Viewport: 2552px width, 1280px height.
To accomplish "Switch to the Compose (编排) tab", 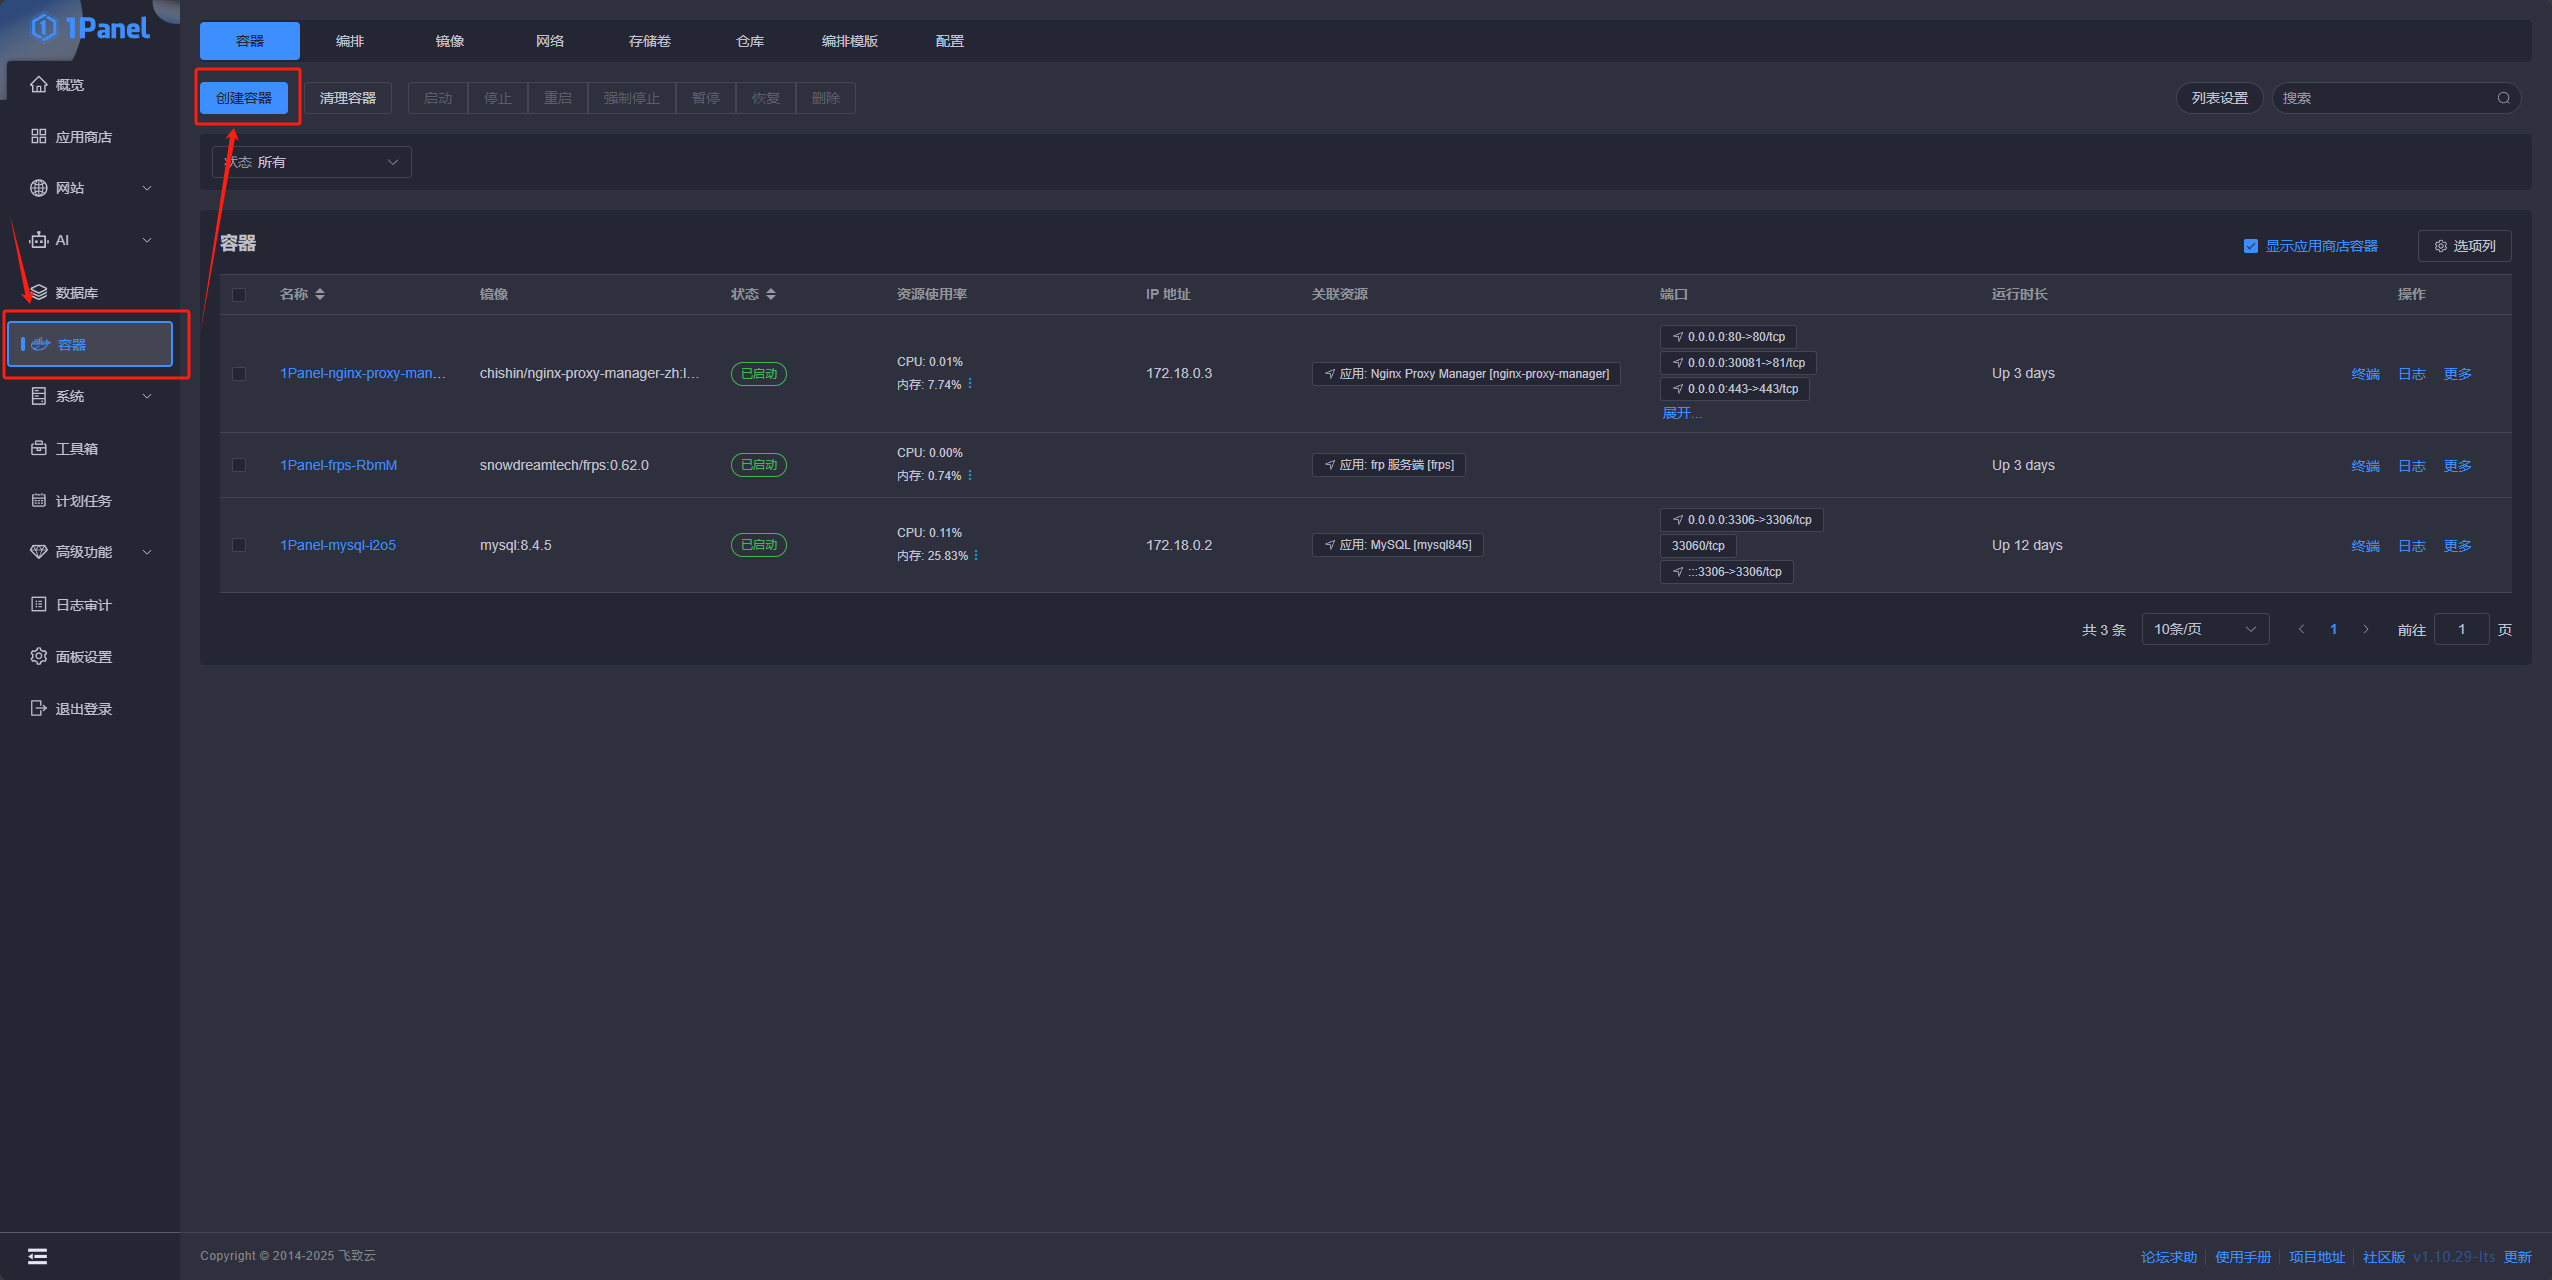I will [x=349, y=41].
